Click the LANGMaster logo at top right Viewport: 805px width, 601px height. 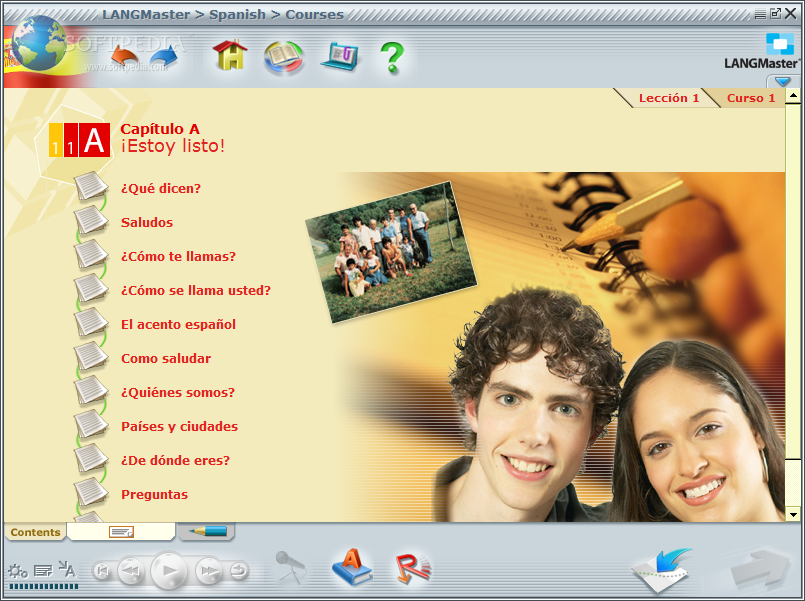[x=762, y=52]
